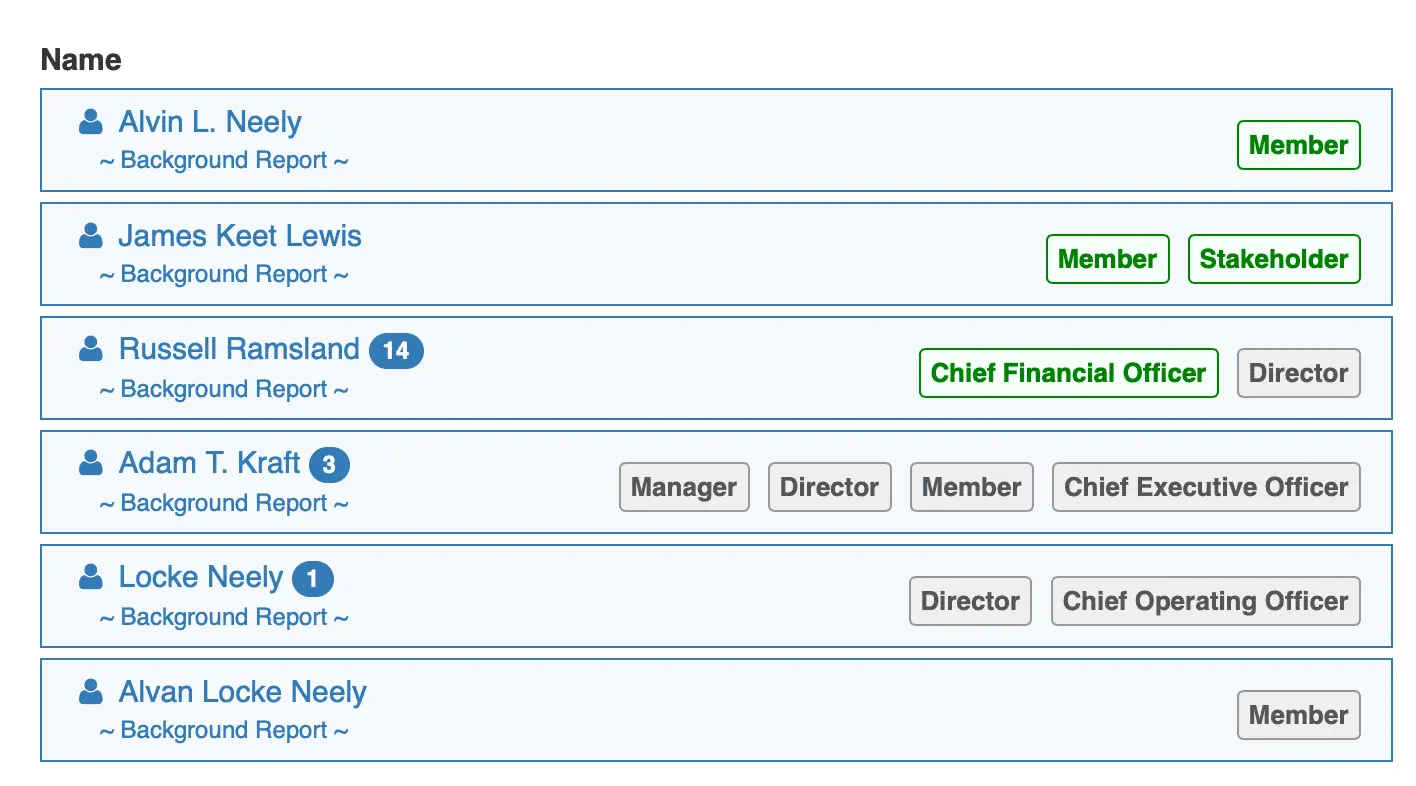Image resolution: width=1416 pixels, height=786 pixels.
Task: Click the person icon beside Alvan Locke Neely
Action: point(91,691)
